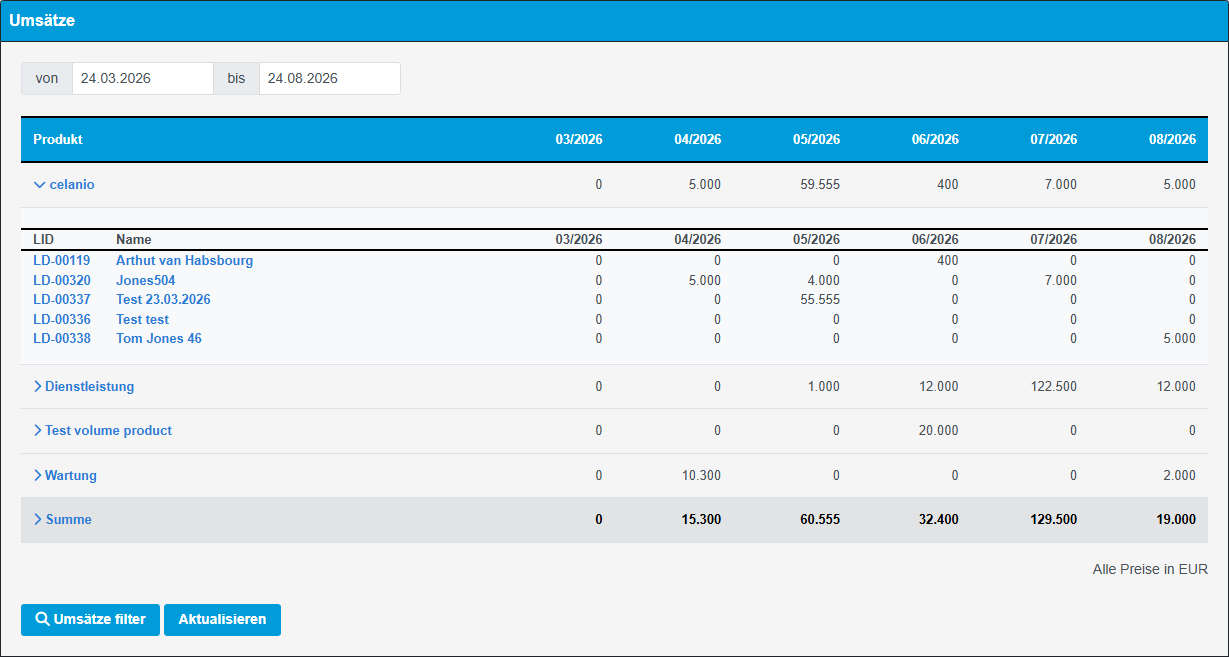This screenshot has height=657, width=1229.
Task: Open the Jones504 name link
Action: tap(146, 281)
